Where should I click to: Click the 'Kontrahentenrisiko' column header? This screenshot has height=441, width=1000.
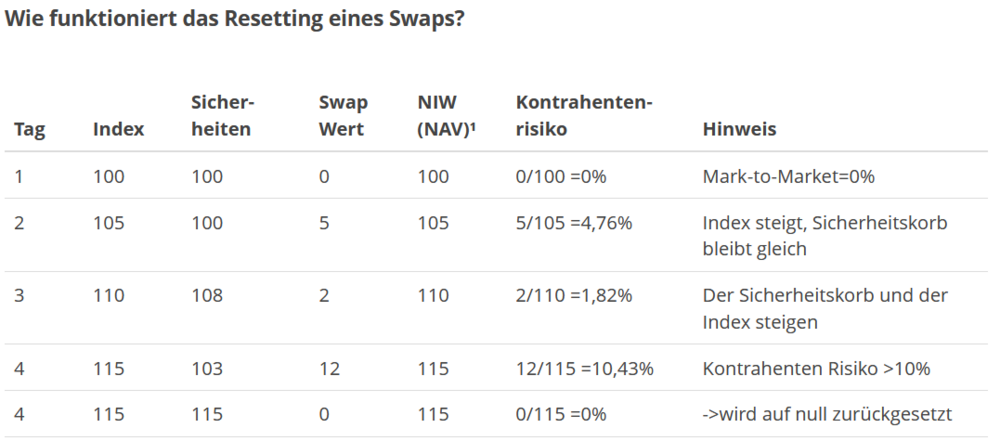coord(584,116)
